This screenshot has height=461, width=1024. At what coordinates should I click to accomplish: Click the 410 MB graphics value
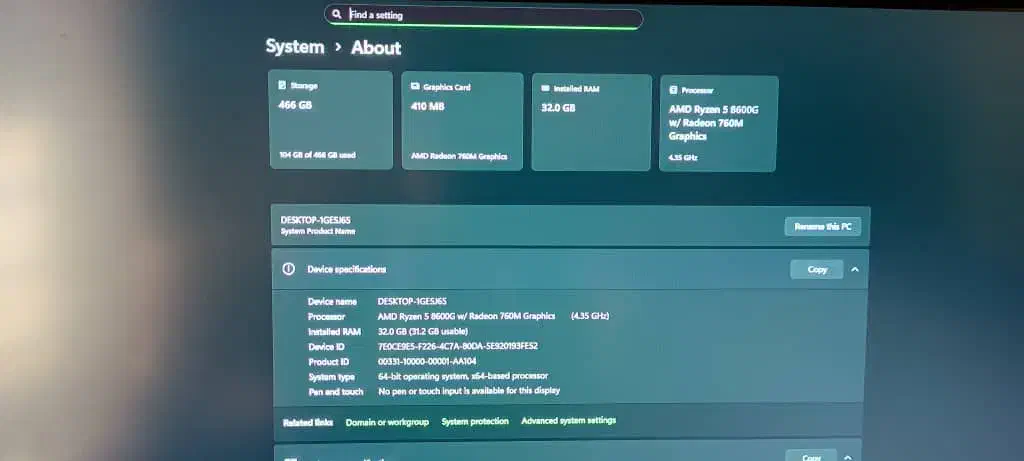pyautogui.click(x=428, y=106)
